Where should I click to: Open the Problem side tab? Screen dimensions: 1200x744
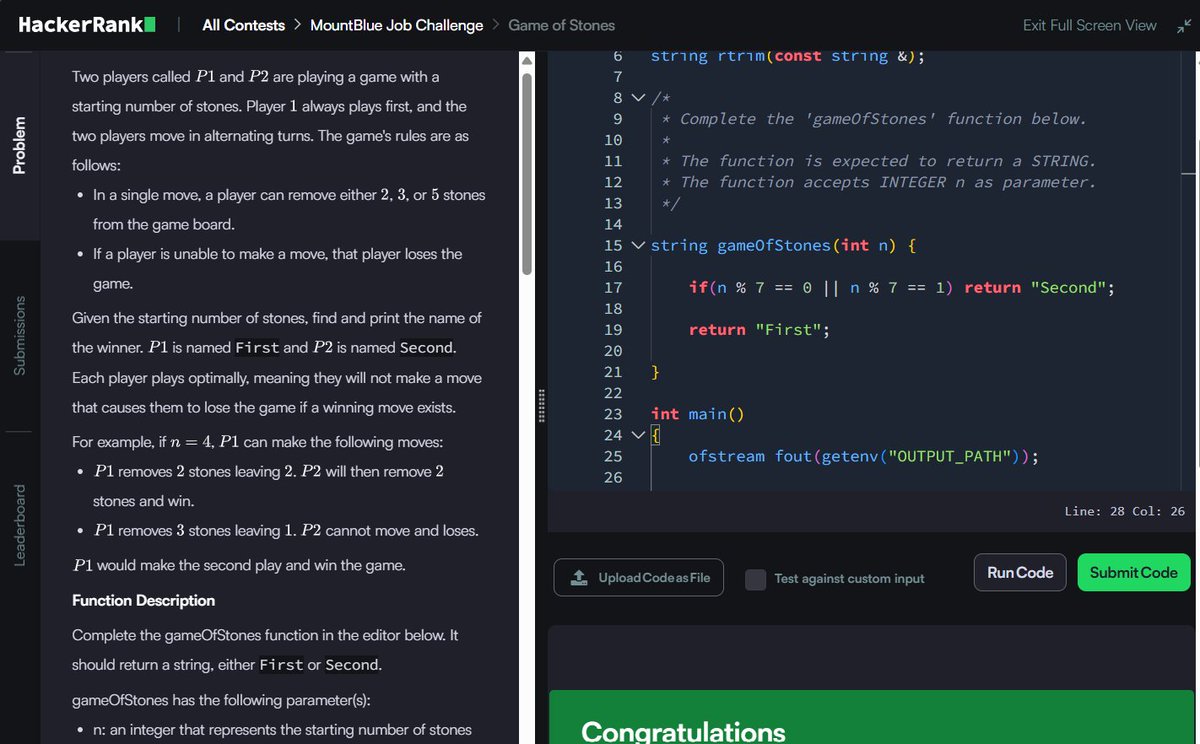(x=19, y=146)
